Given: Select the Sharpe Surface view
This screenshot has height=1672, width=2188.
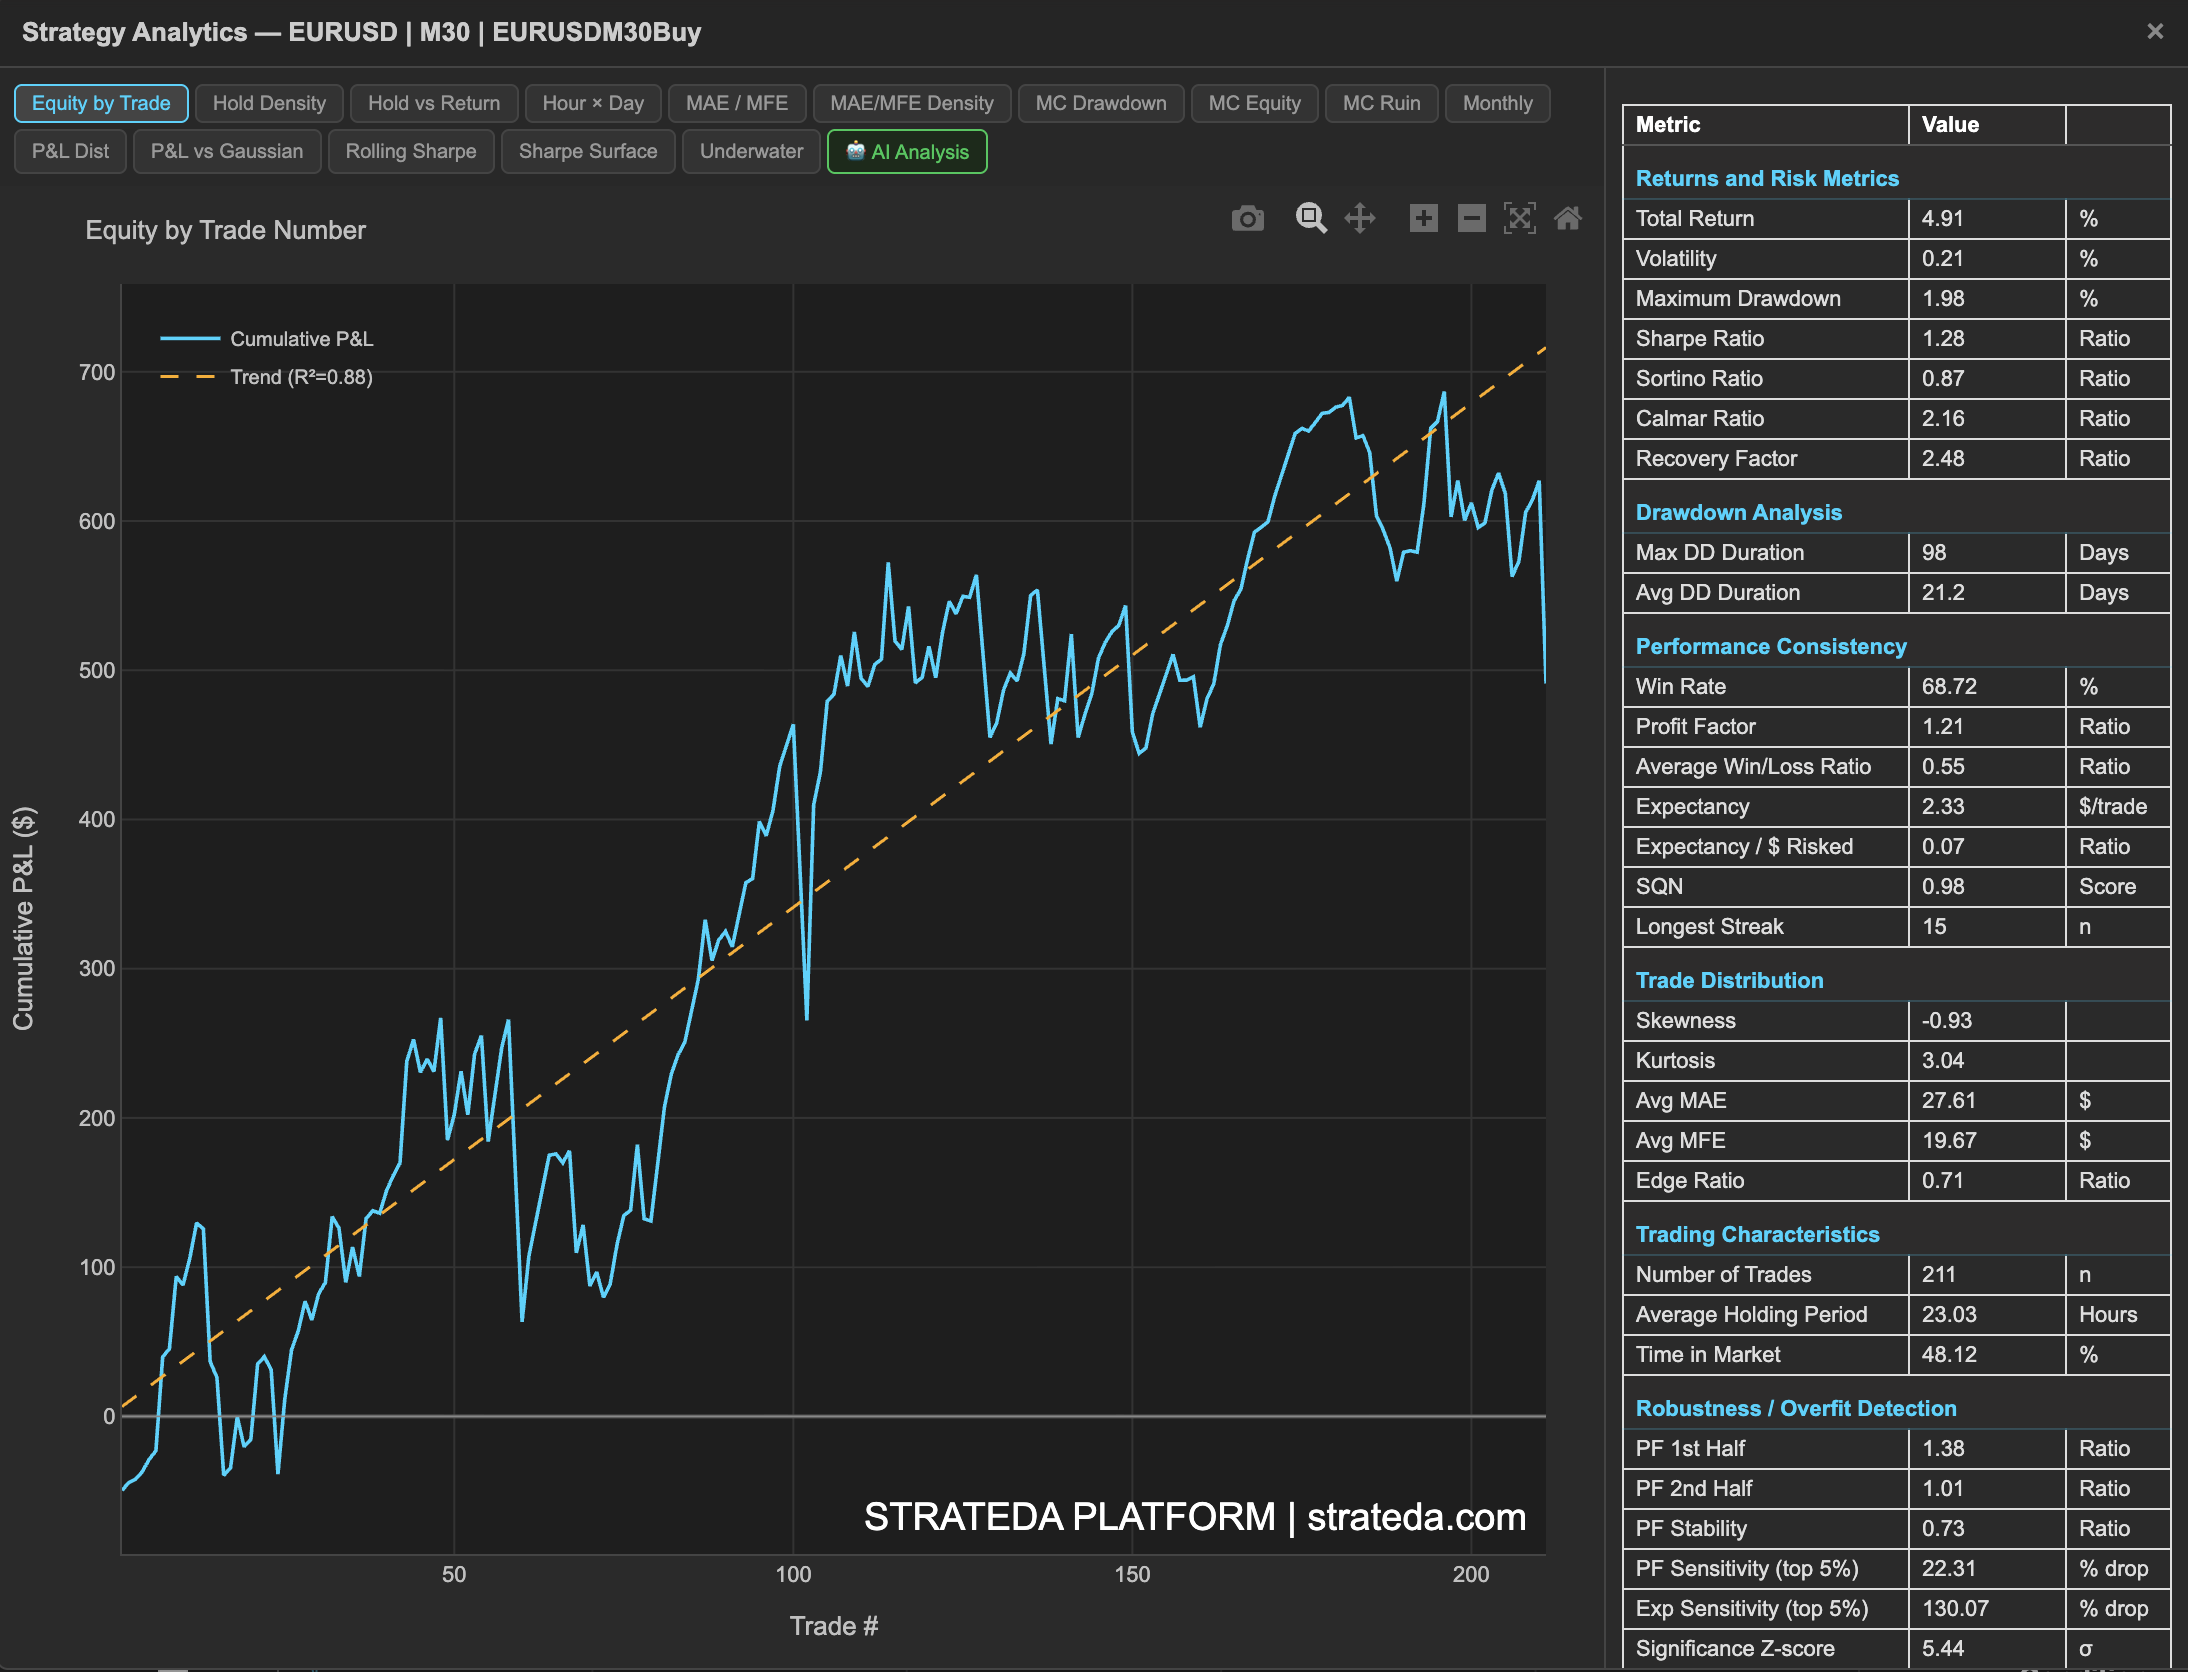Looking at the screenshot, I should (x=588, y=151).
